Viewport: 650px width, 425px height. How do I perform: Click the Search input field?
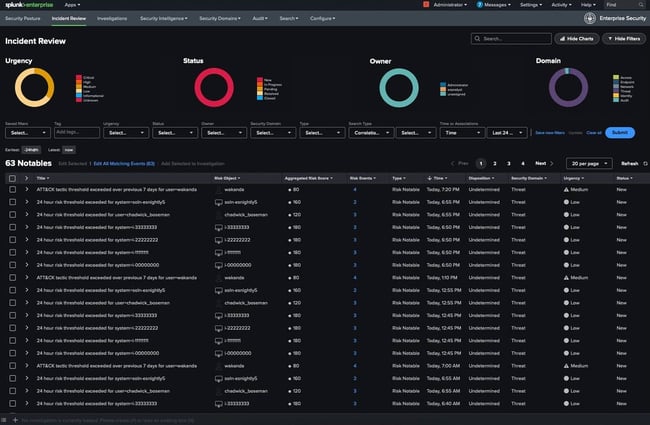pos(512,38)
